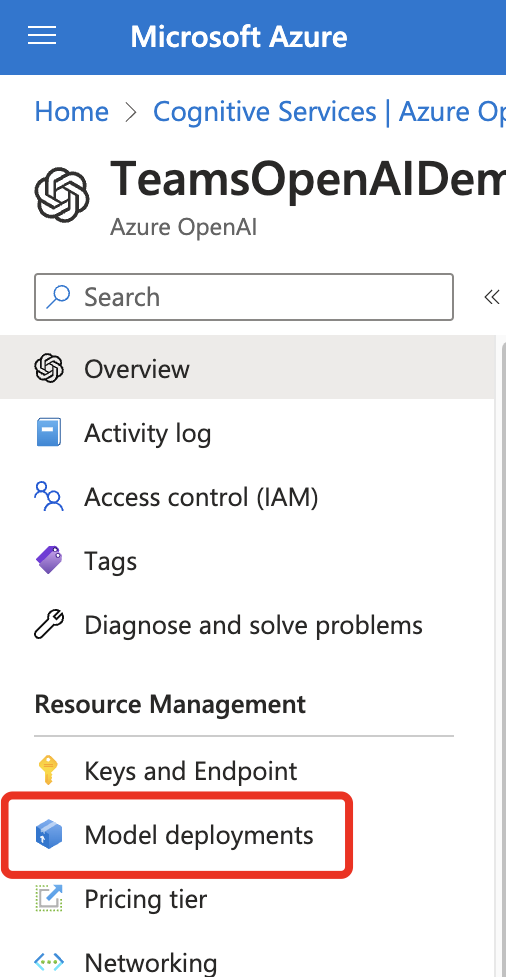Open the hamburger portal menu

coord(42,36)
